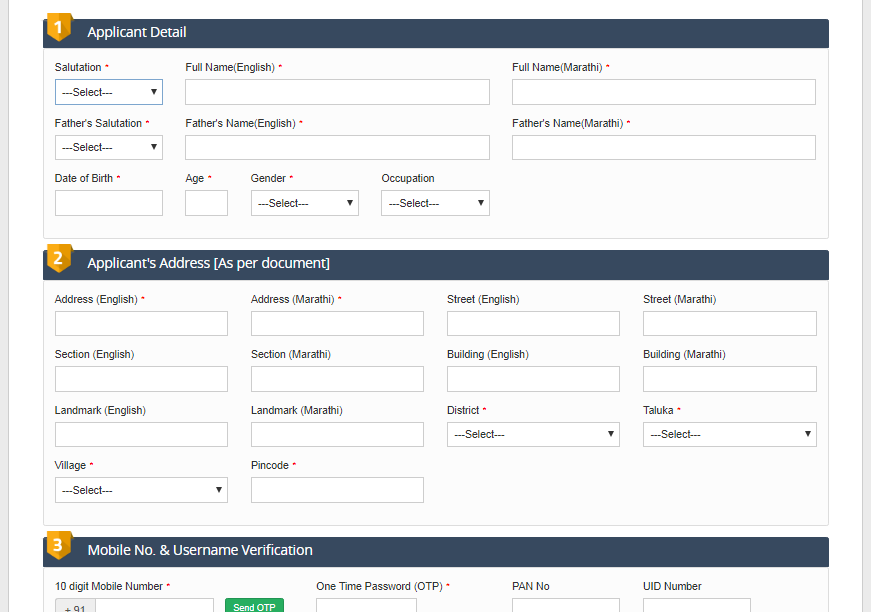Focus the Full Name(English) text field
Screen dimensions: 871x612
tap(337, 92)
